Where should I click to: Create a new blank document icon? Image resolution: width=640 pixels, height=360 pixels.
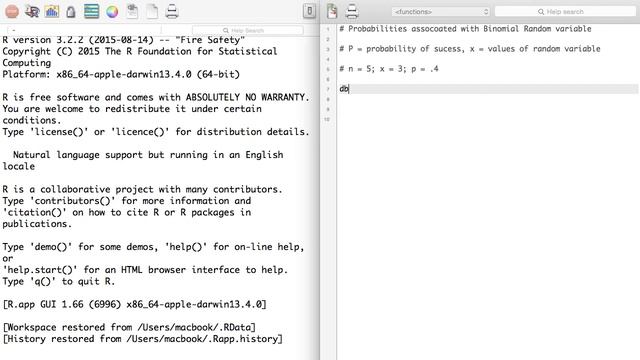pyautogui.click(x=152, y=11)
